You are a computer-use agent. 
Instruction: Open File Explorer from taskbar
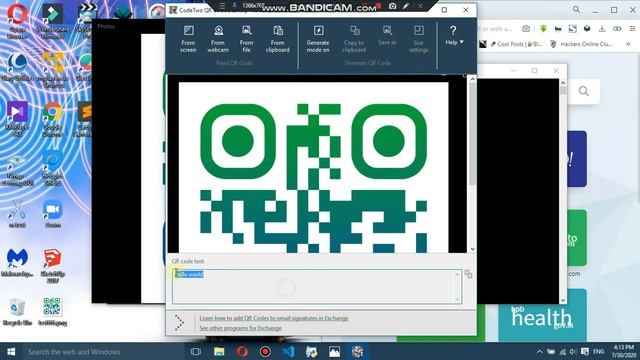pyautogui.click(x=219, y=351)
